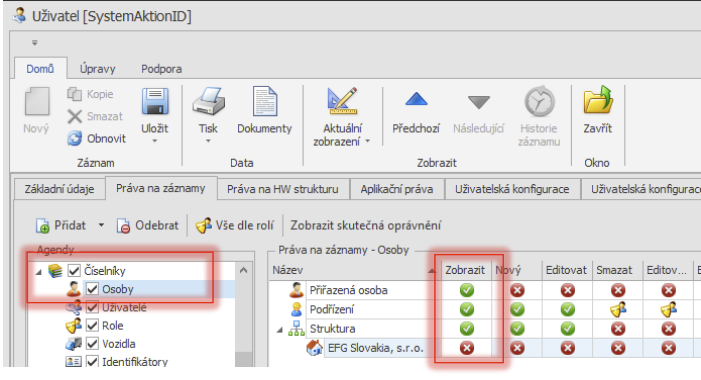Copy record with Kopie

90,94
